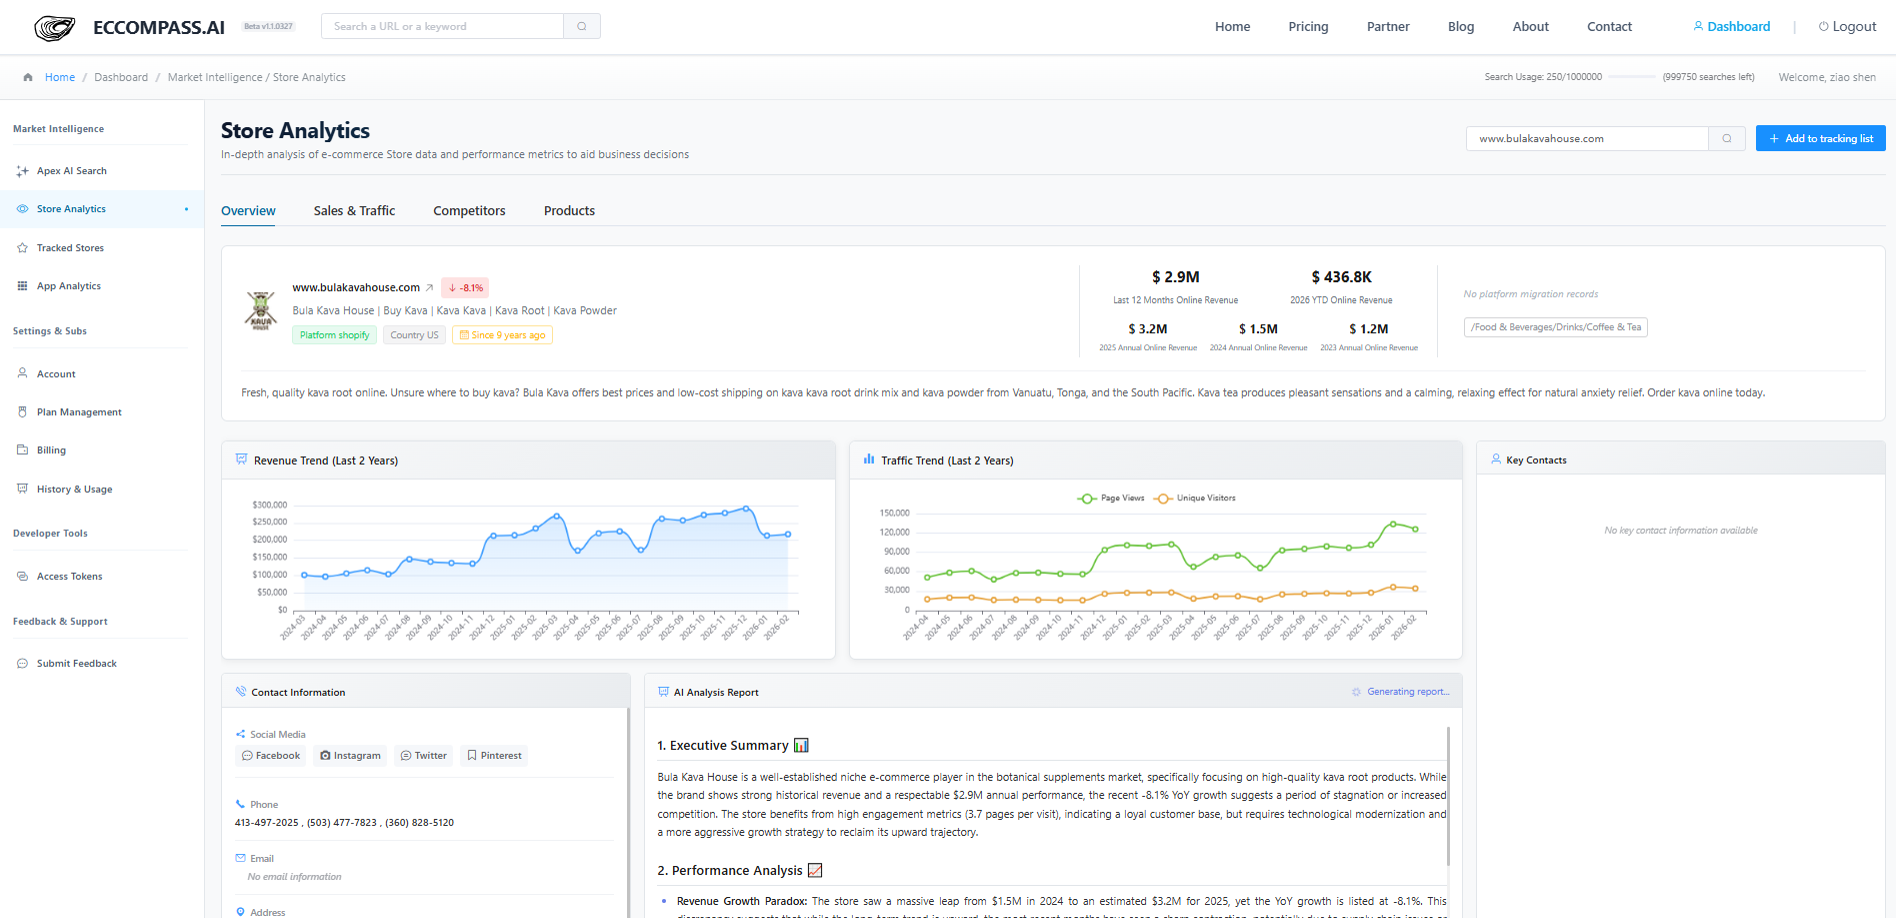Image resolution: width=1896 pixels, height=918 pixels.
Task: Click the top search magnifier button
Action: [582, 26]
